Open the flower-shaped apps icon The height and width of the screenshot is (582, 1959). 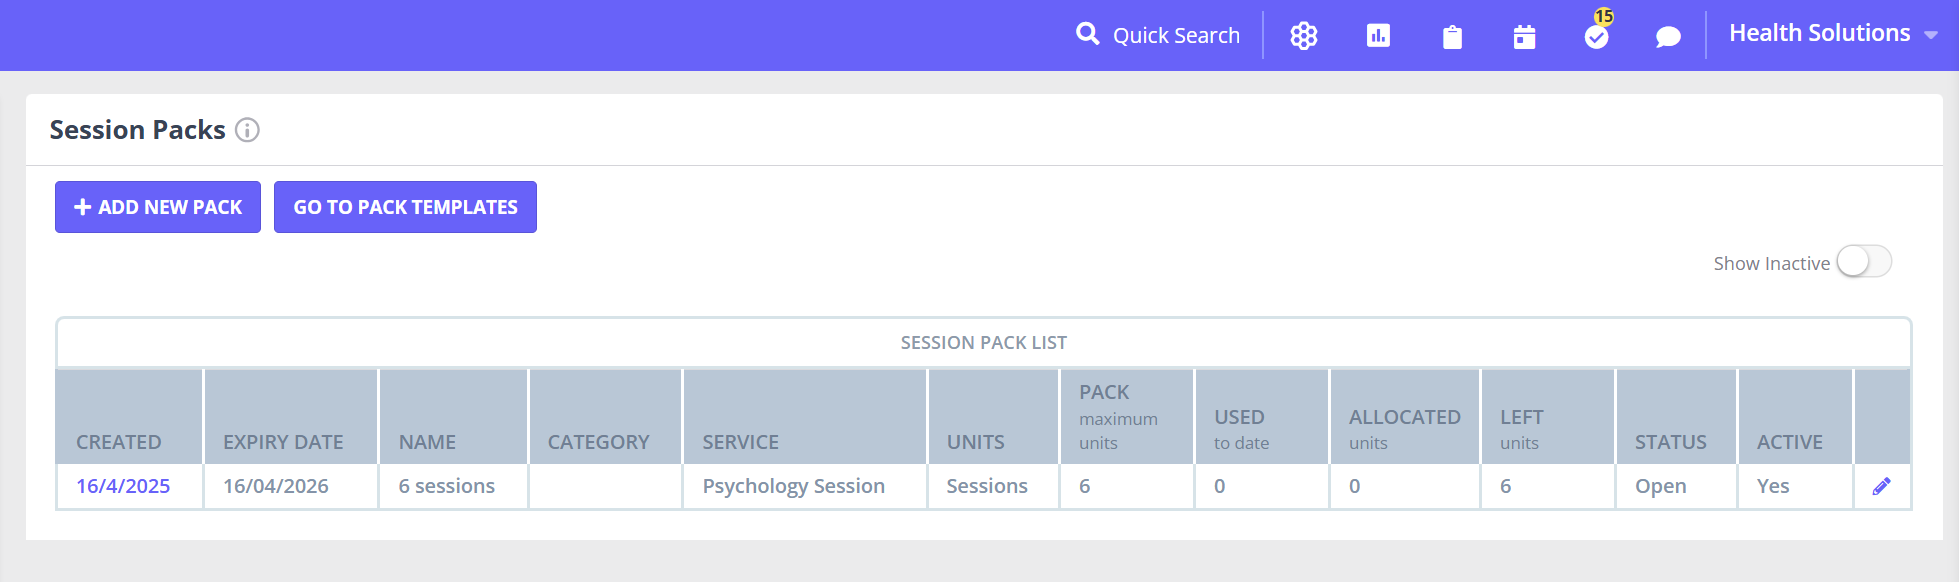coord(1304,36)
